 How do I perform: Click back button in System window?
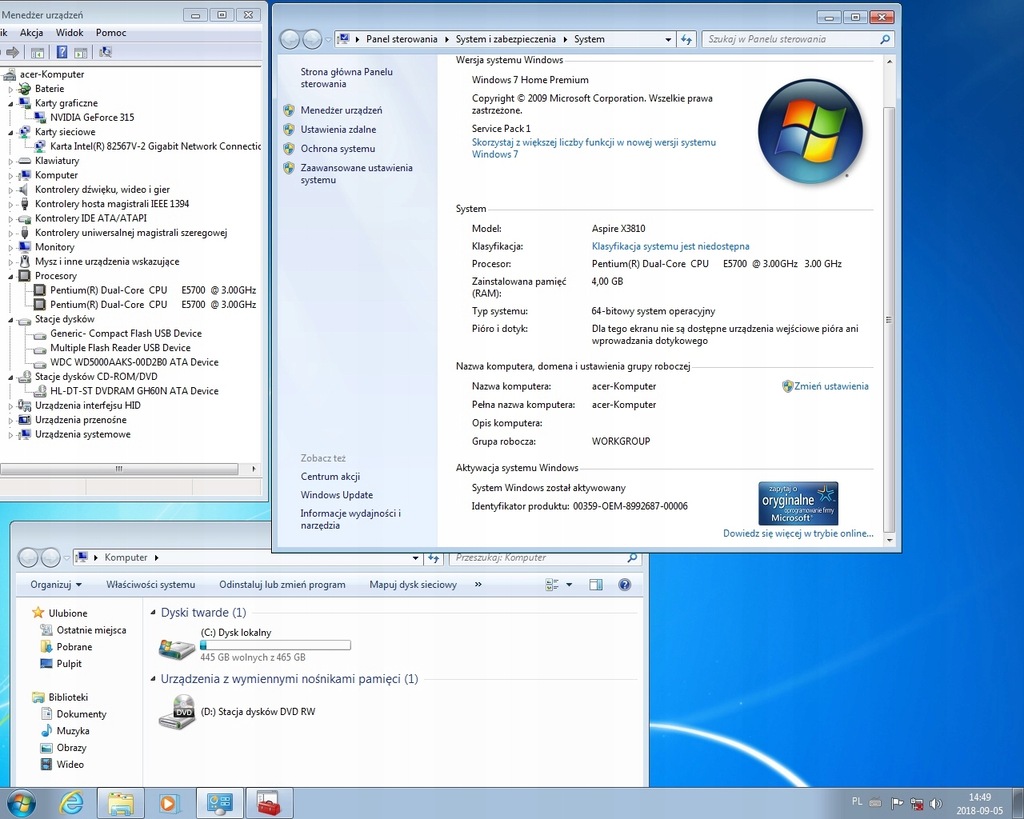[289, 40]
